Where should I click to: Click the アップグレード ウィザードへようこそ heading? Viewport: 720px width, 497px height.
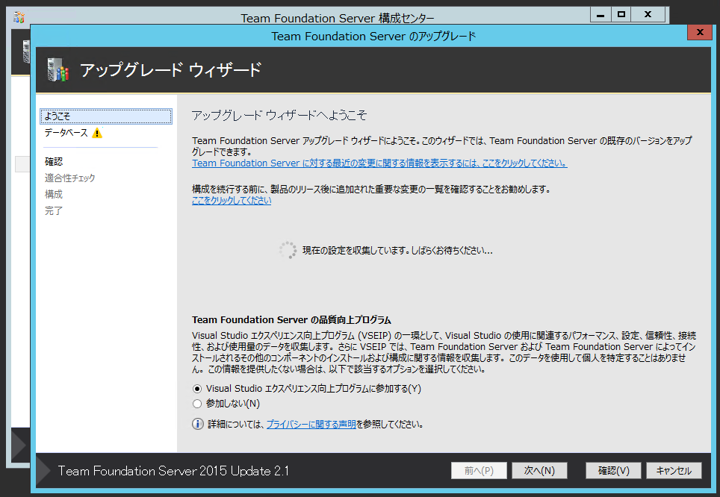point(279,115)
